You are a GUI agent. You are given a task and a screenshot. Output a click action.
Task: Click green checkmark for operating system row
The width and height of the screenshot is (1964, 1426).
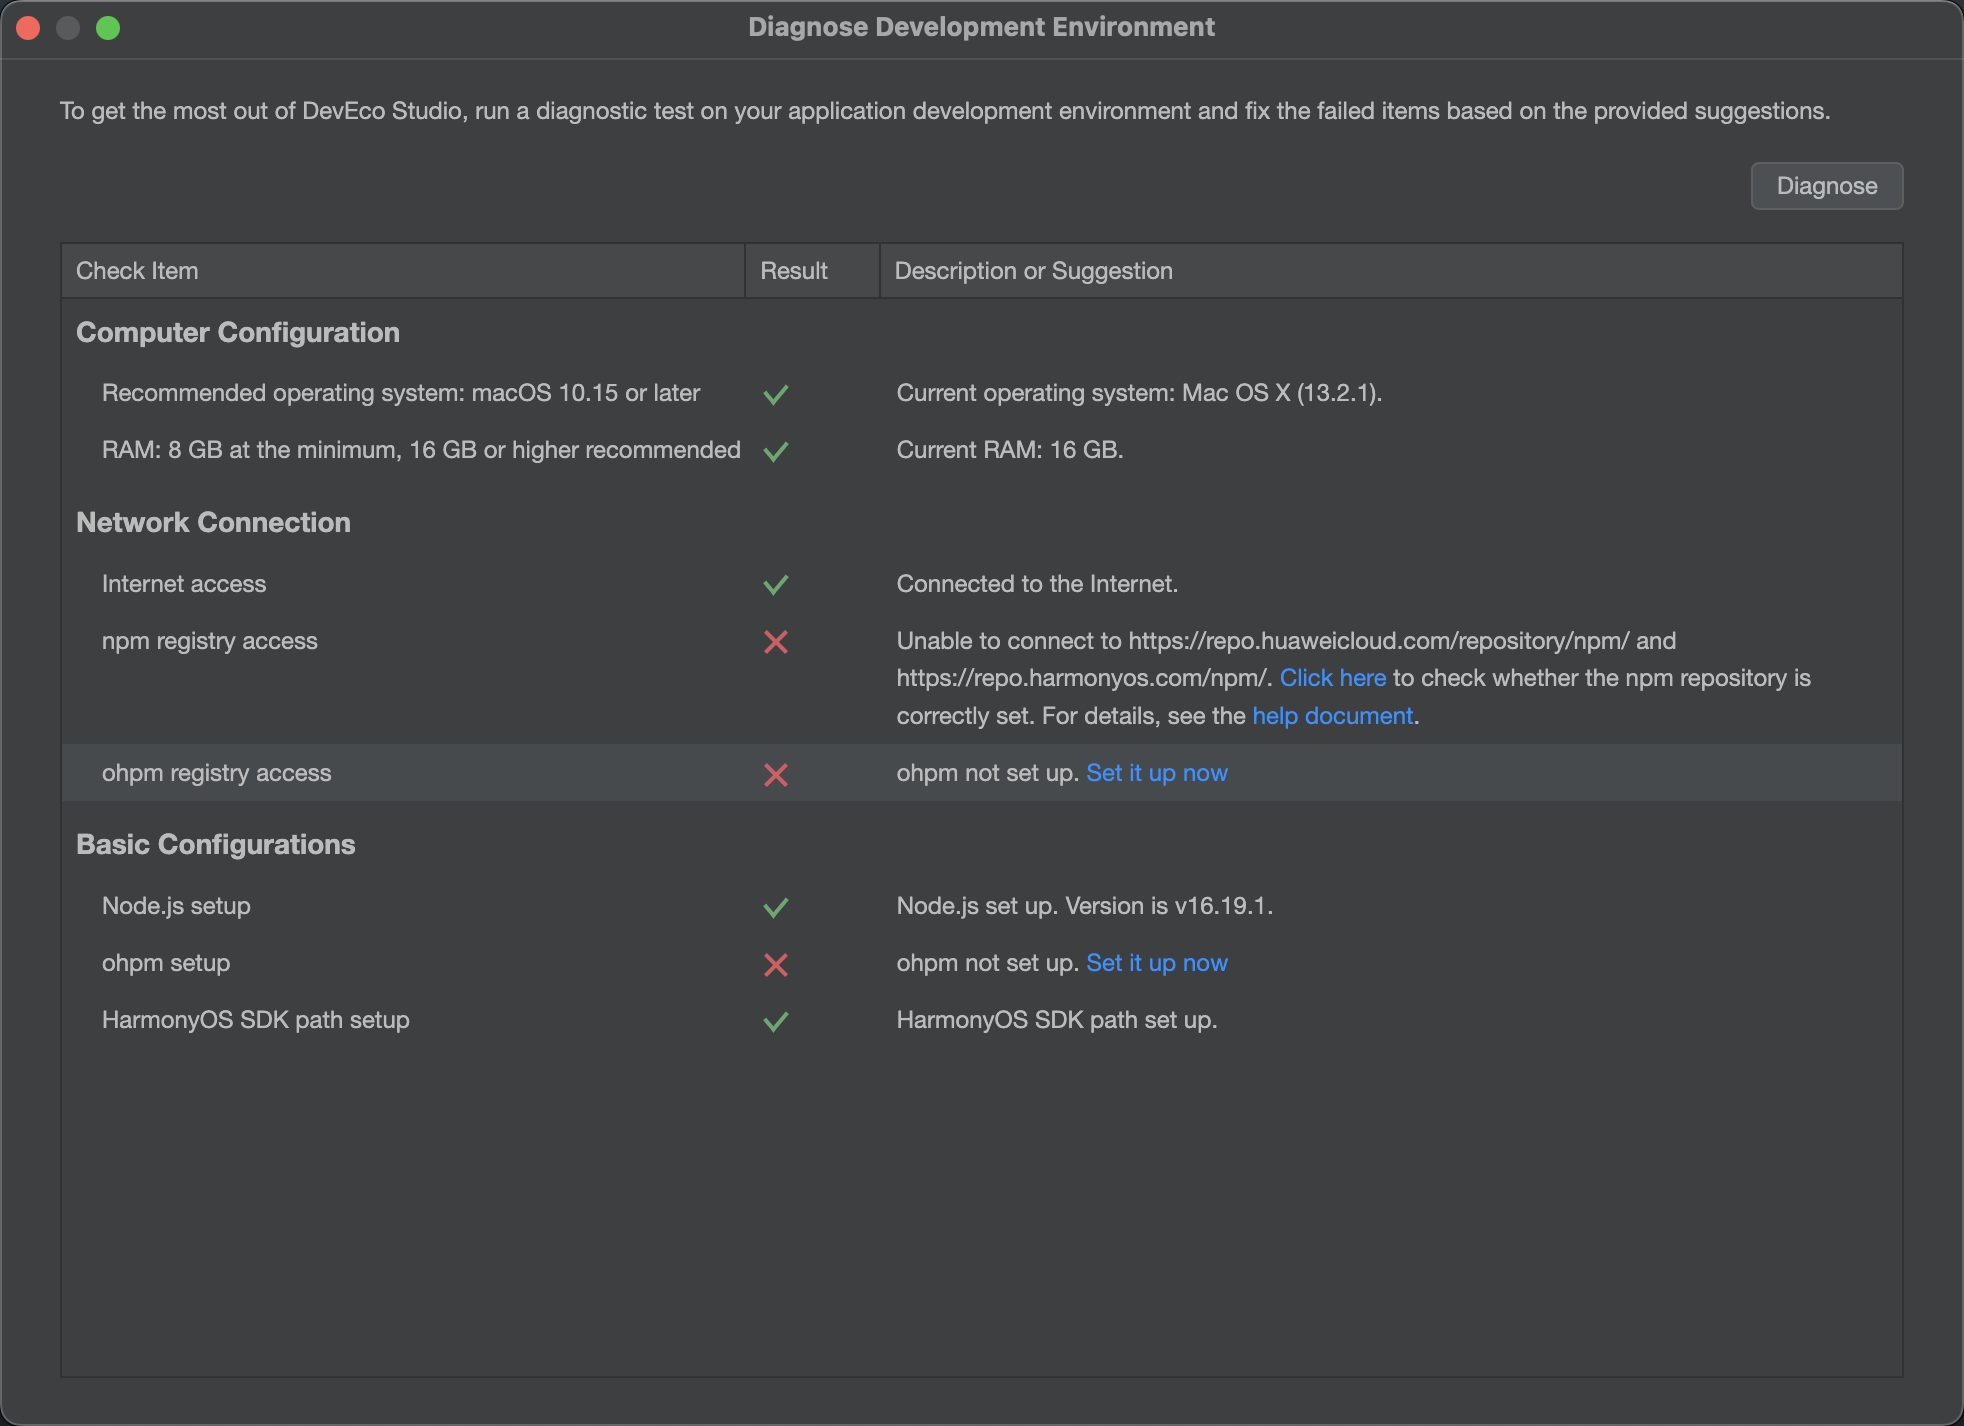(x=776, y=394)
